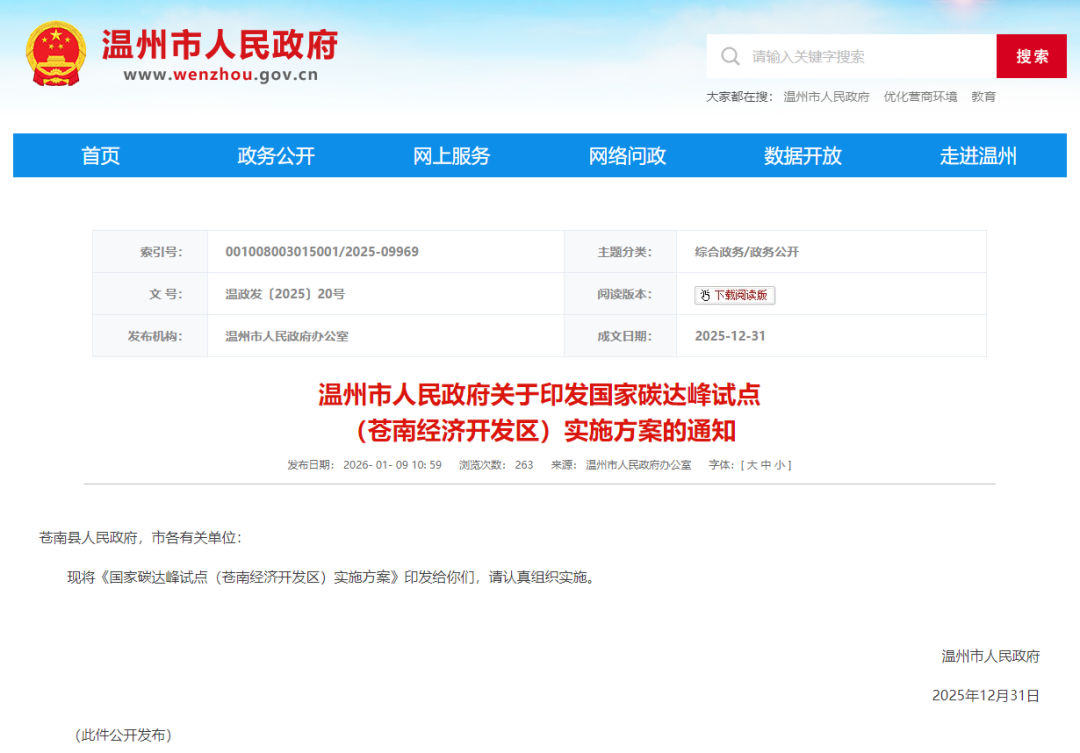The height and width of the screenshot is (753, 1080).
Task: Open the 教育 hot search link
Action: point(983,97)
